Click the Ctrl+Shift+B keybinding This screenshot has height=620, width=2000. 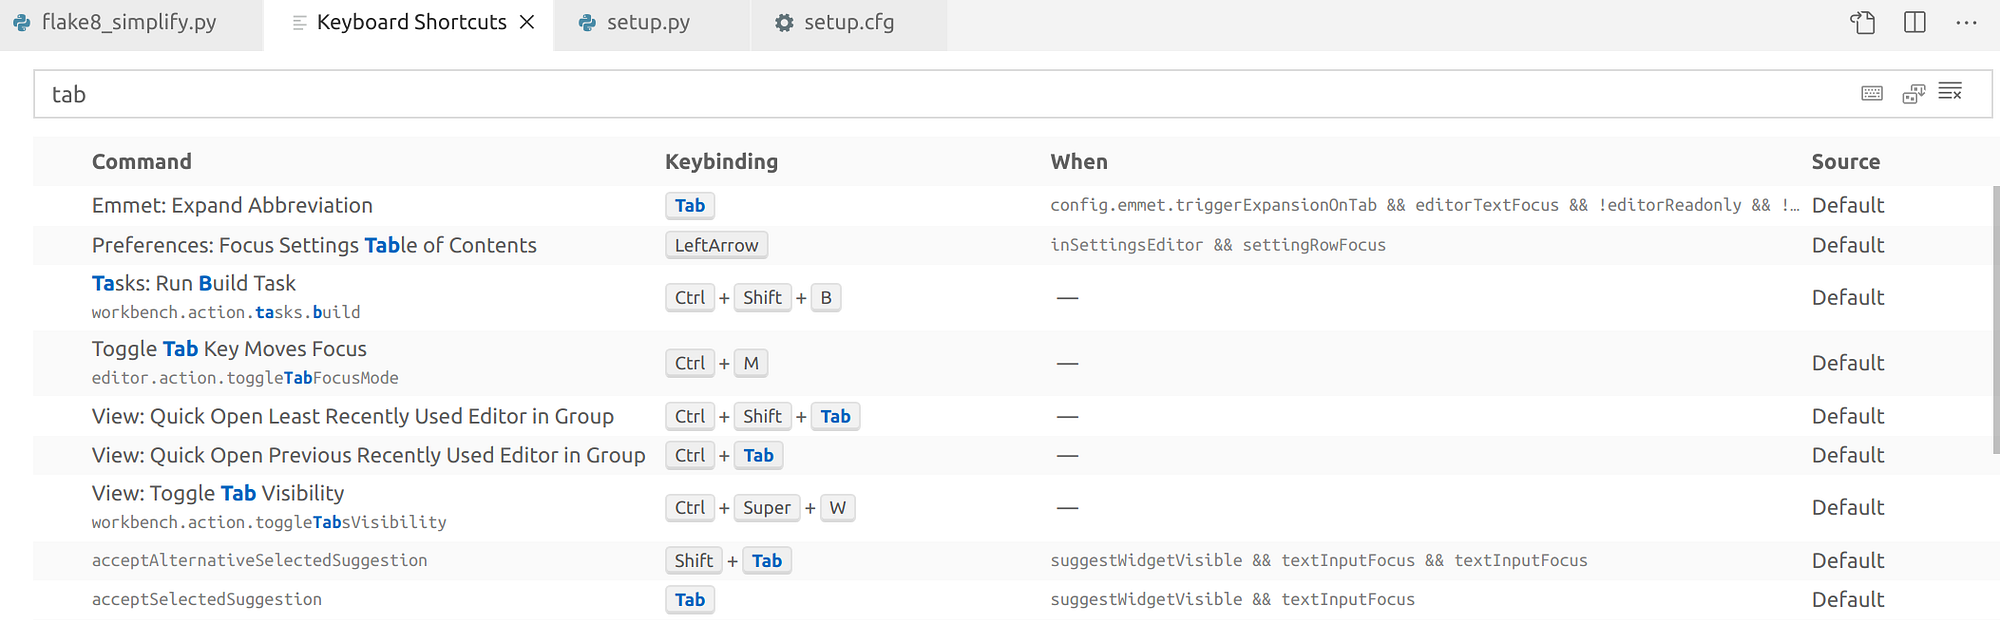coord(753,297)
